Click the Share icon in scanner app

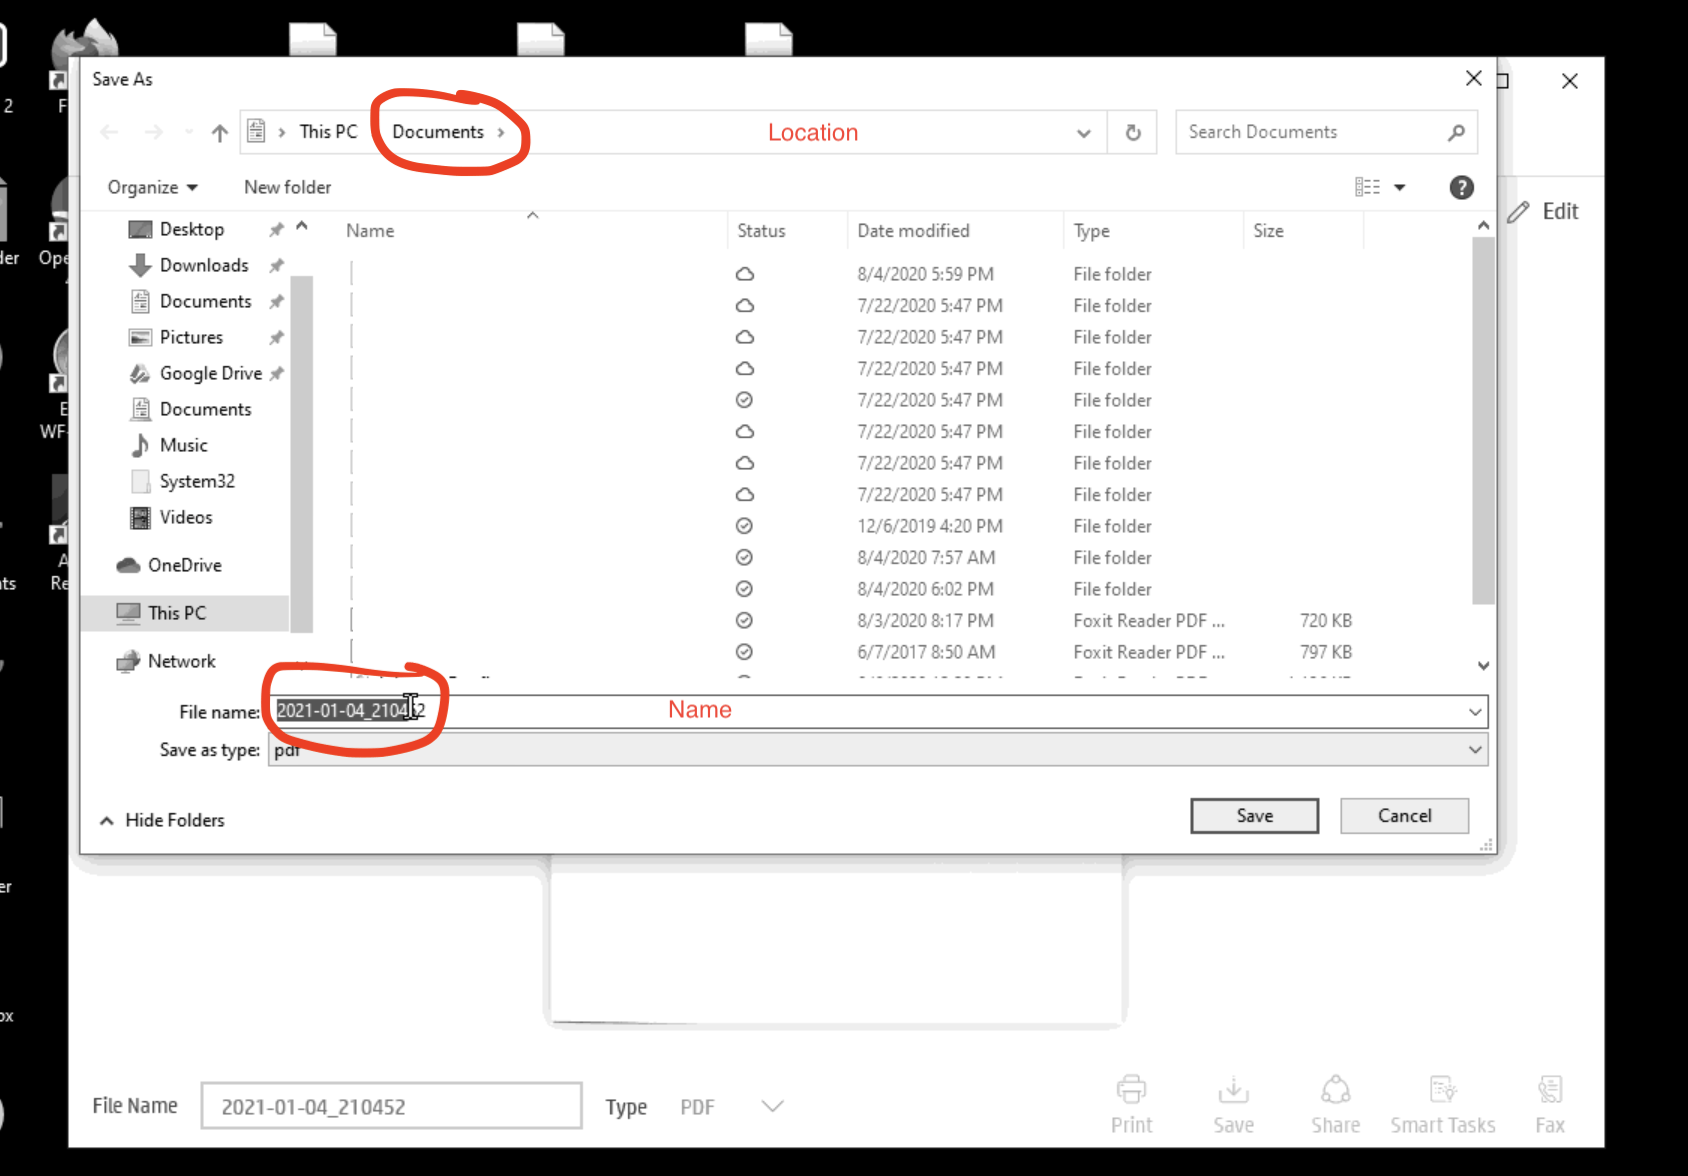1335,1090
